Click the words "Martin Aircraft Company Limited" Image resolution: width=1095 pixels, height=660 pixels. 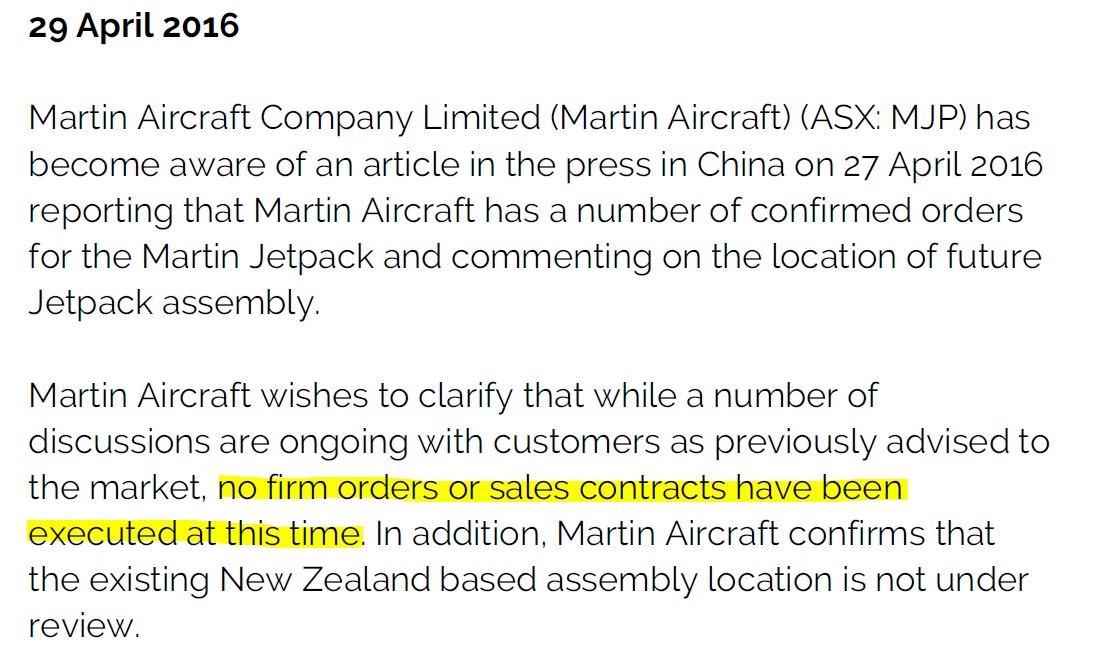pyautogui.click(x=284, y=119)
